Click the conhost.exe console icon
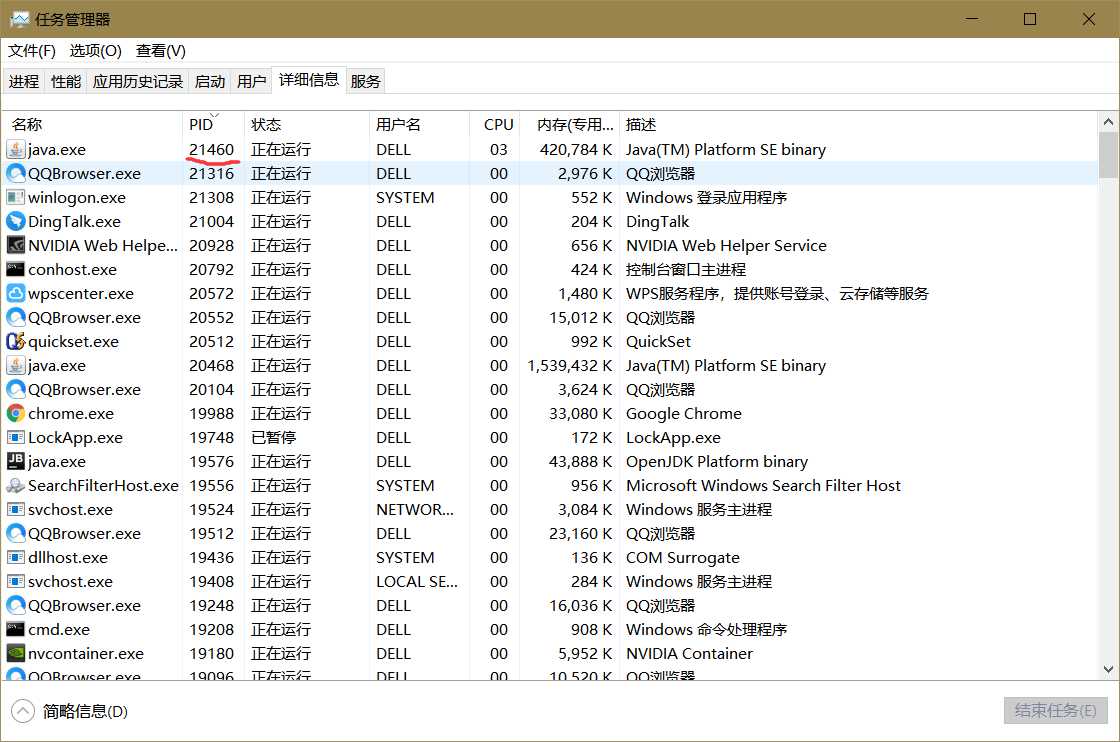 16,269
